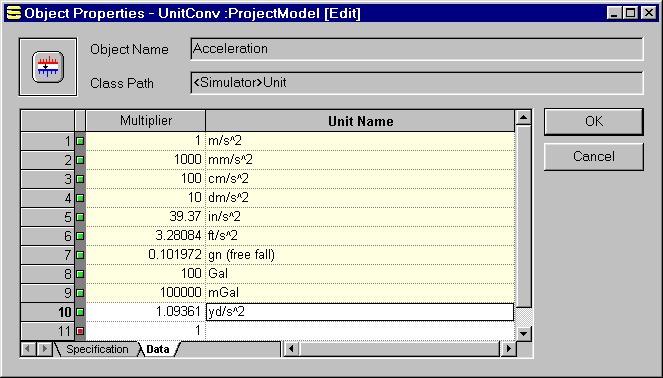Click the Object Name field showing Acceleration
The width and height of the screenshot is (663, 378).
pyautogui.click(x=417, y=49)
